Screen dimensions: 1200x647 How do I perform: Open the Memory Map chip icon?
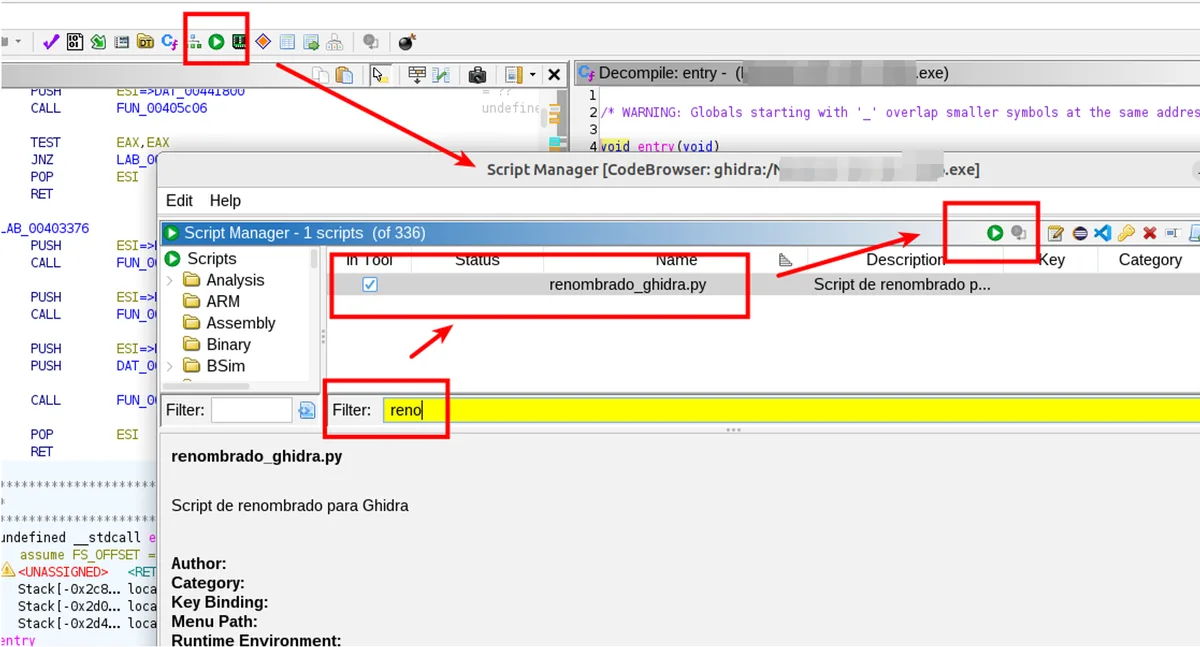point(239,42)
